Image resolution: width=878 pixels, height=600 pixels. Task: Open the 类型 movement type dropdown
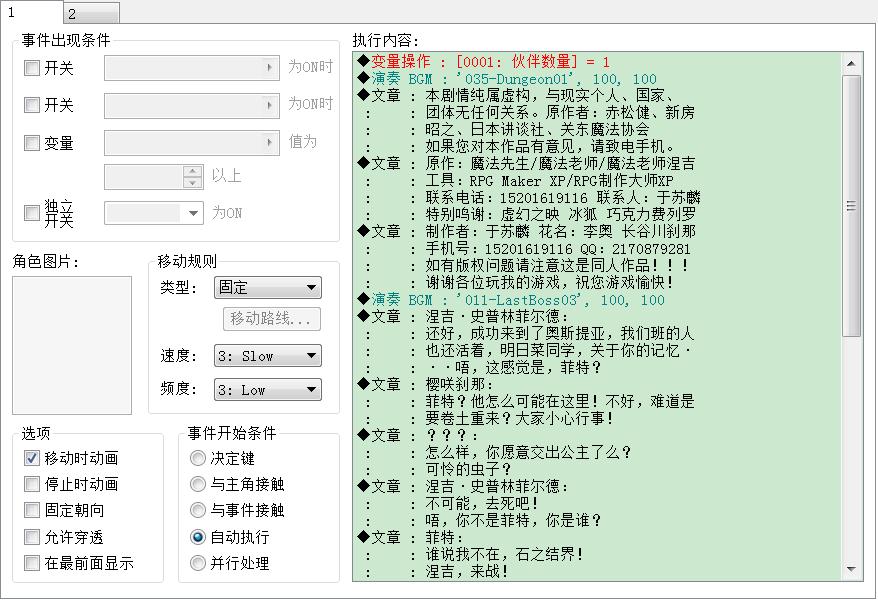[x=268, y=287]
